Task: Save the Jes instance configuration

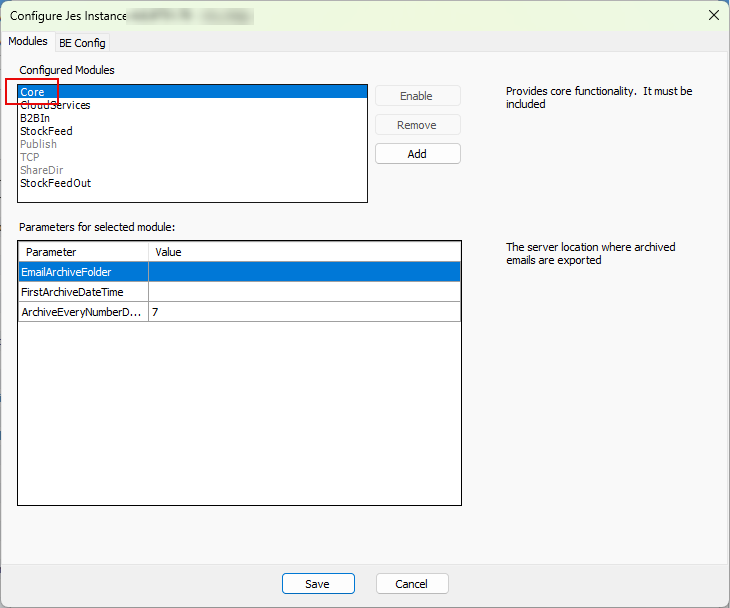Action: coord(318,584)
